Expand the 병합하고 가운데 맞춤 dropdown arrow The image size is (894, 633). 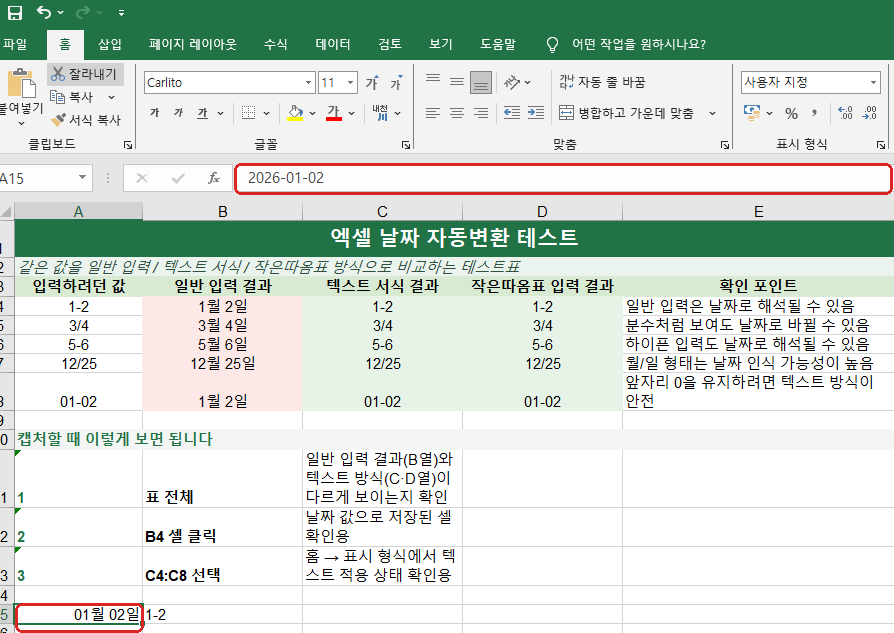(x=712, y=113)
